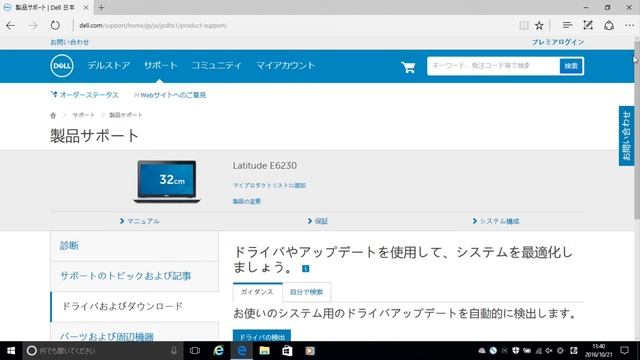Viewport: 640px width, 360px height.
Task: Open デルストア menu
Action: tap(109, 65)
